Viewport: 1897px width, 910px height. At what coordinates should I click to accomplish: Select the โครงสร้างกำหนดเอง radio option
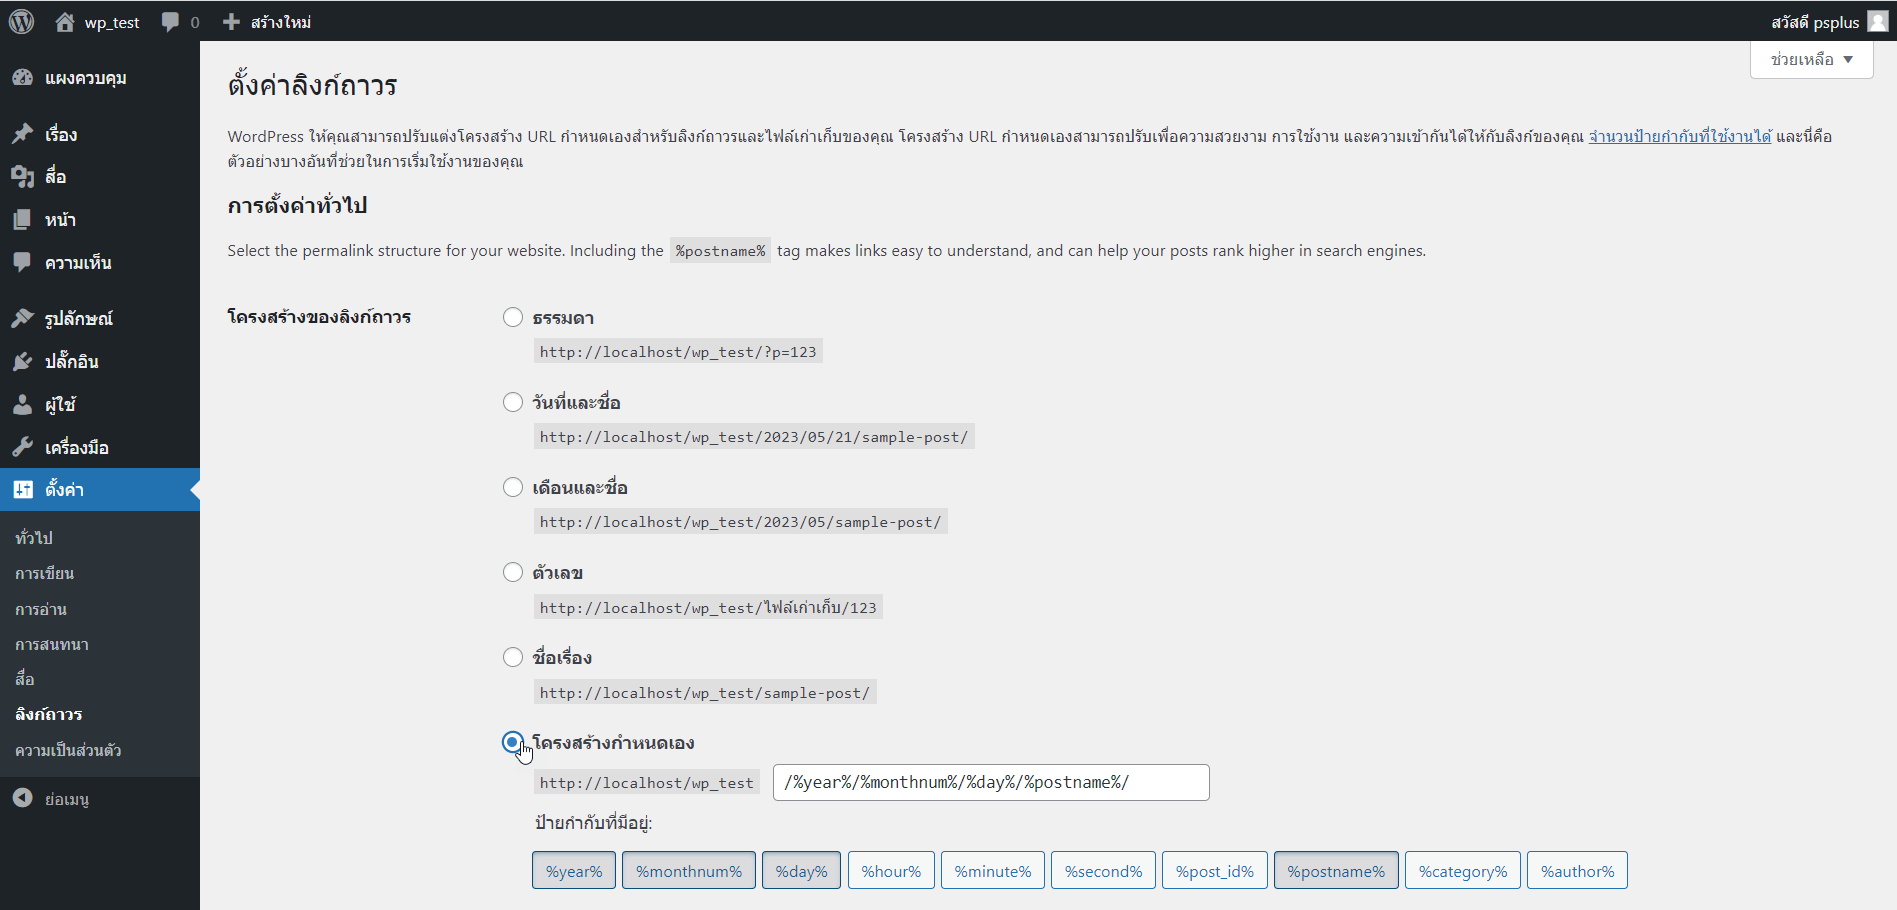(x=513, y=742)
